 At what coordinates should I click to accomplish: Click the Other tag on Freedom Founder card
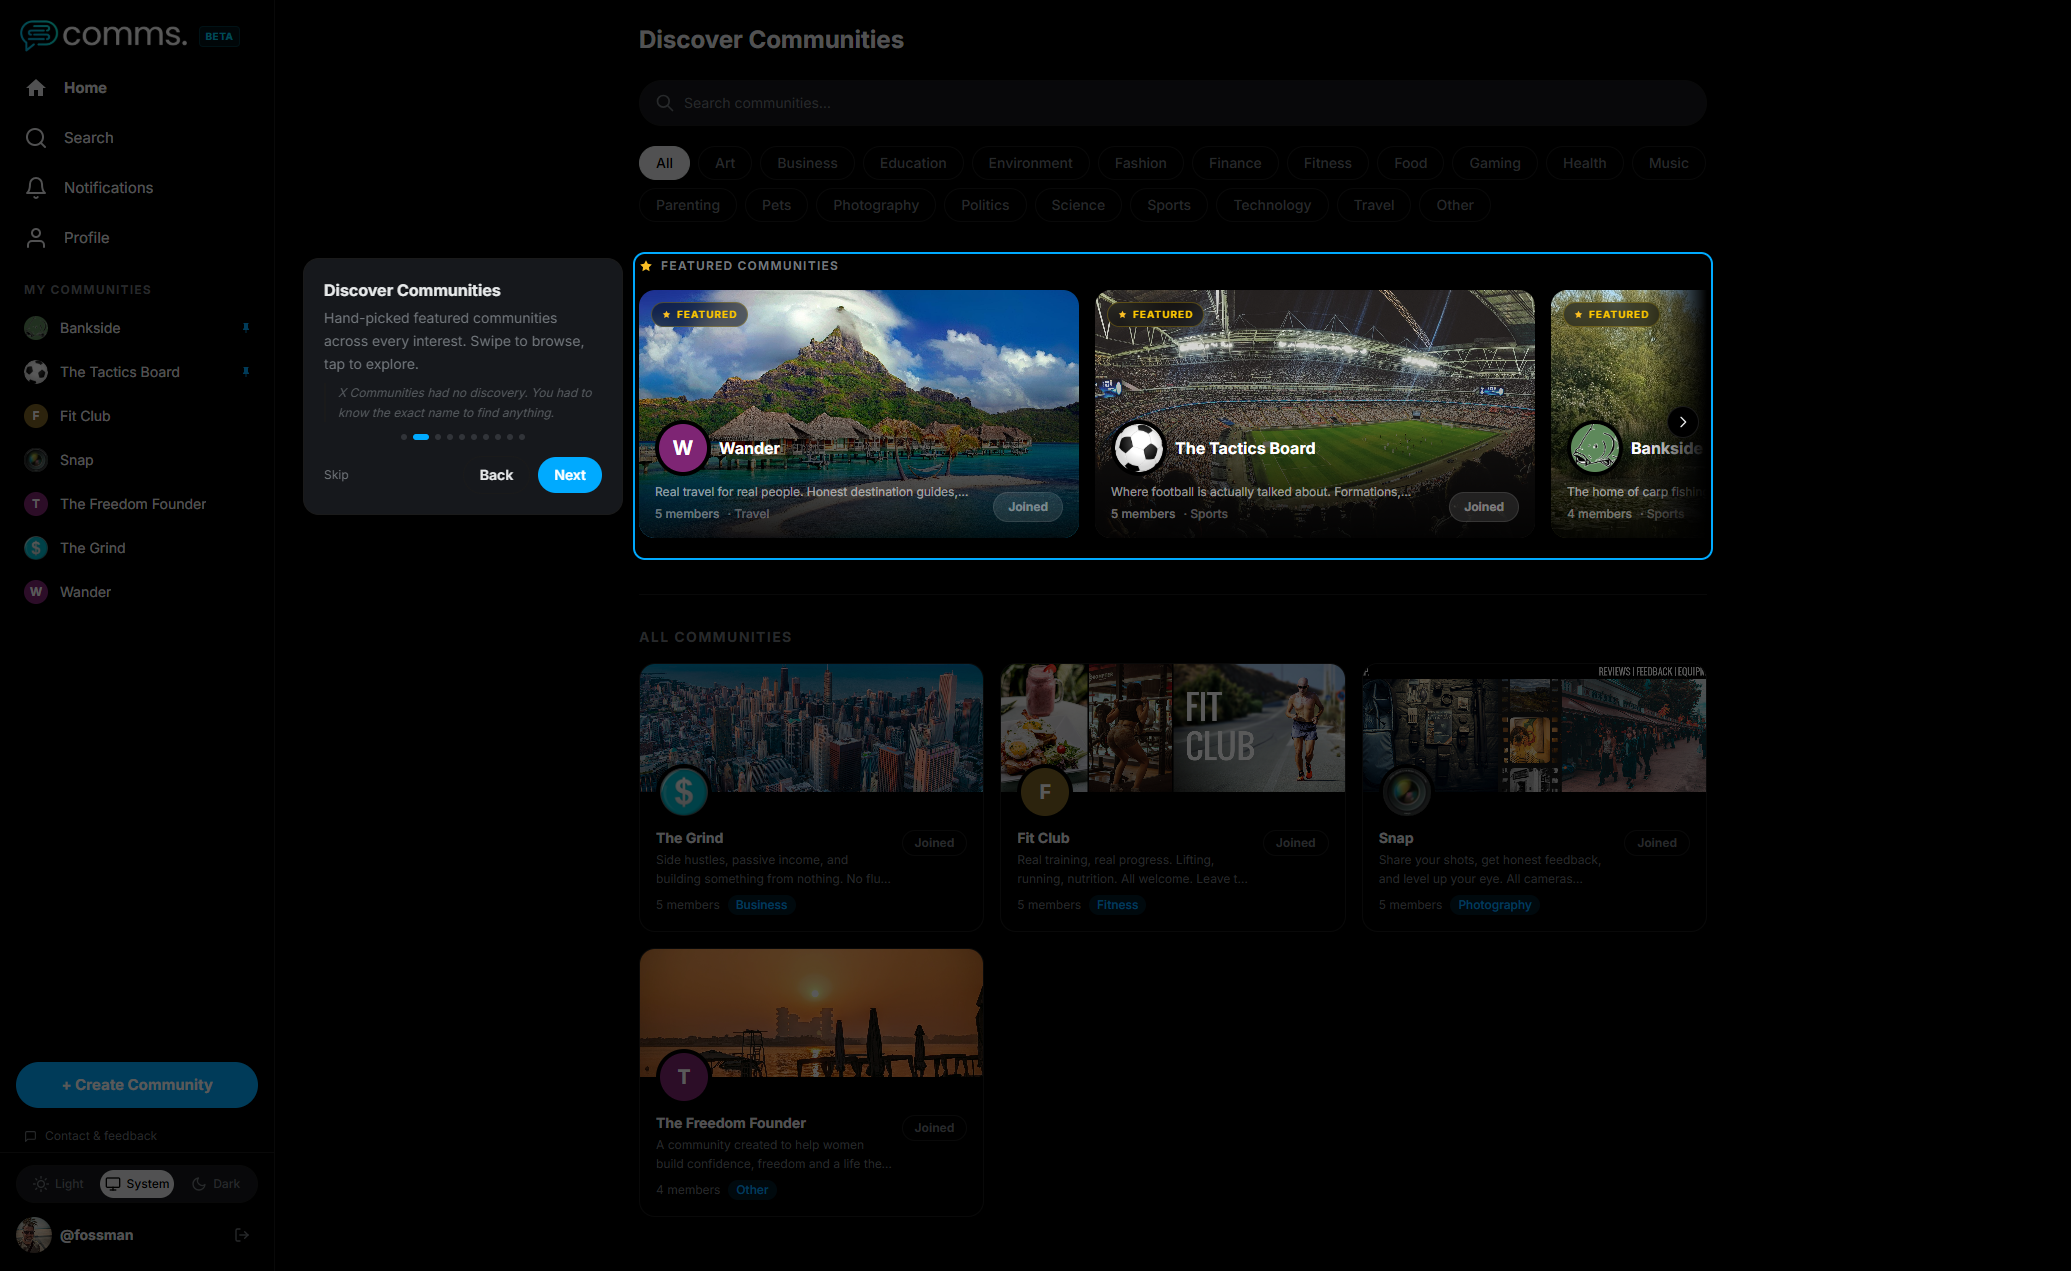coord(752,1190)
